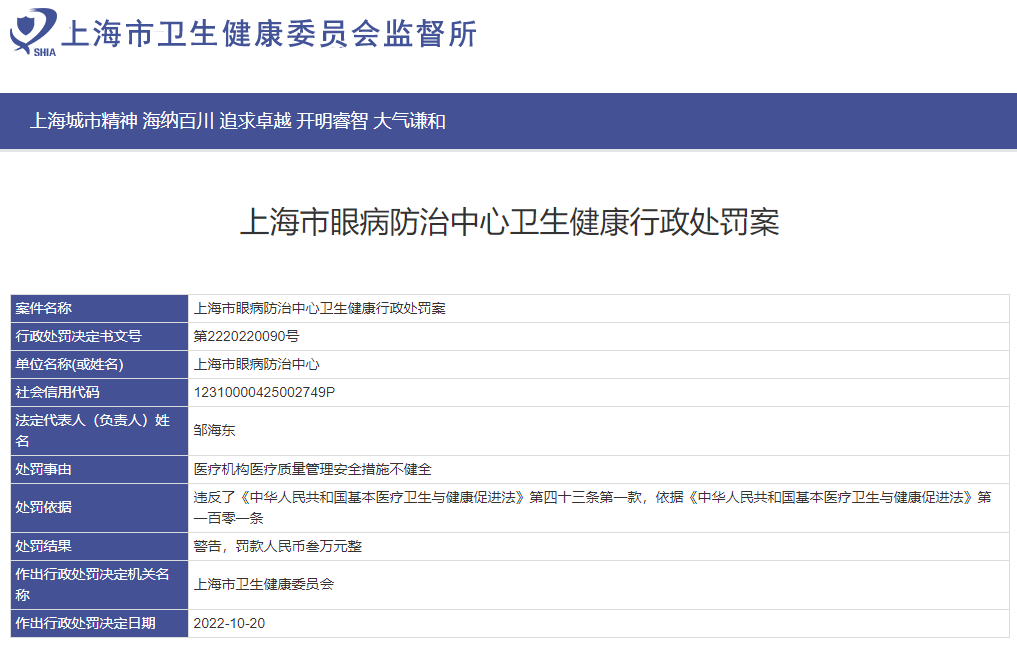Select the credit code 12310000425002749P
This screenshot has width=1017, height=646.
click(264, 392)
